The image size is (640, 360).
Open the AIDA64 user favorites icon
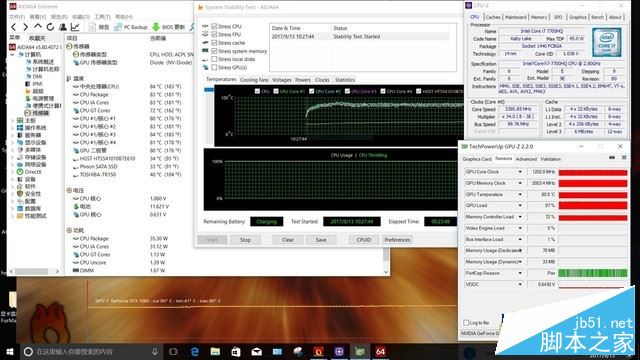tap(63, 27)
